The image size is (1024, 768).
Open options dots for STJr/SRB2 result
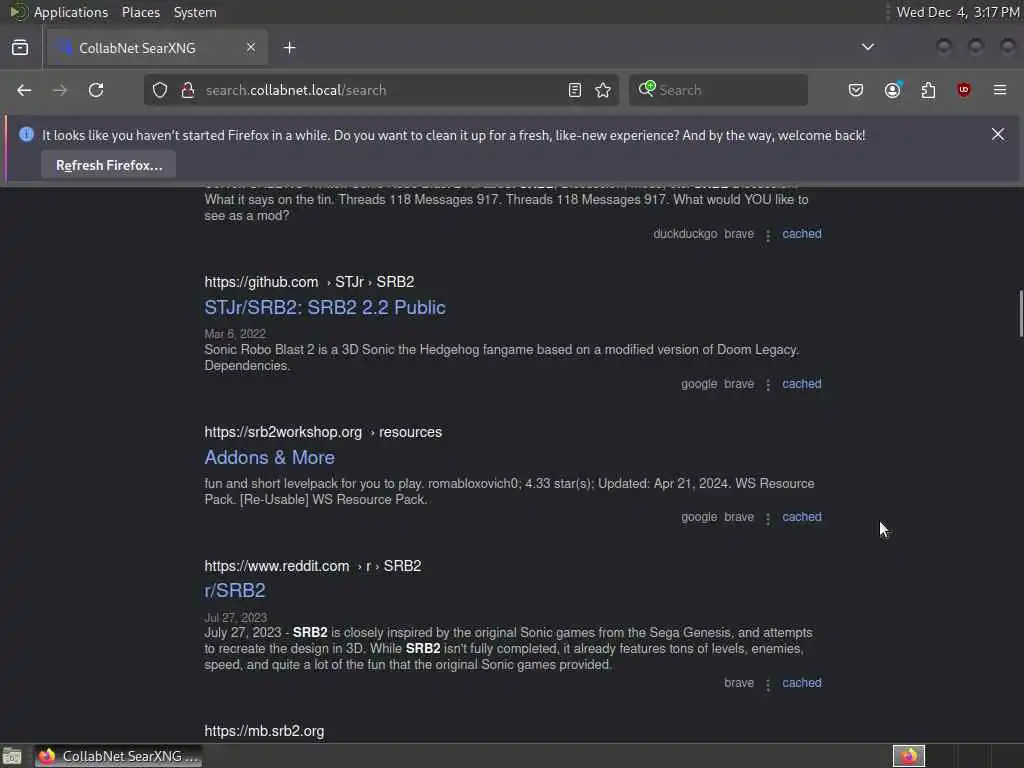pyautogui.click(x=768, y=385)
